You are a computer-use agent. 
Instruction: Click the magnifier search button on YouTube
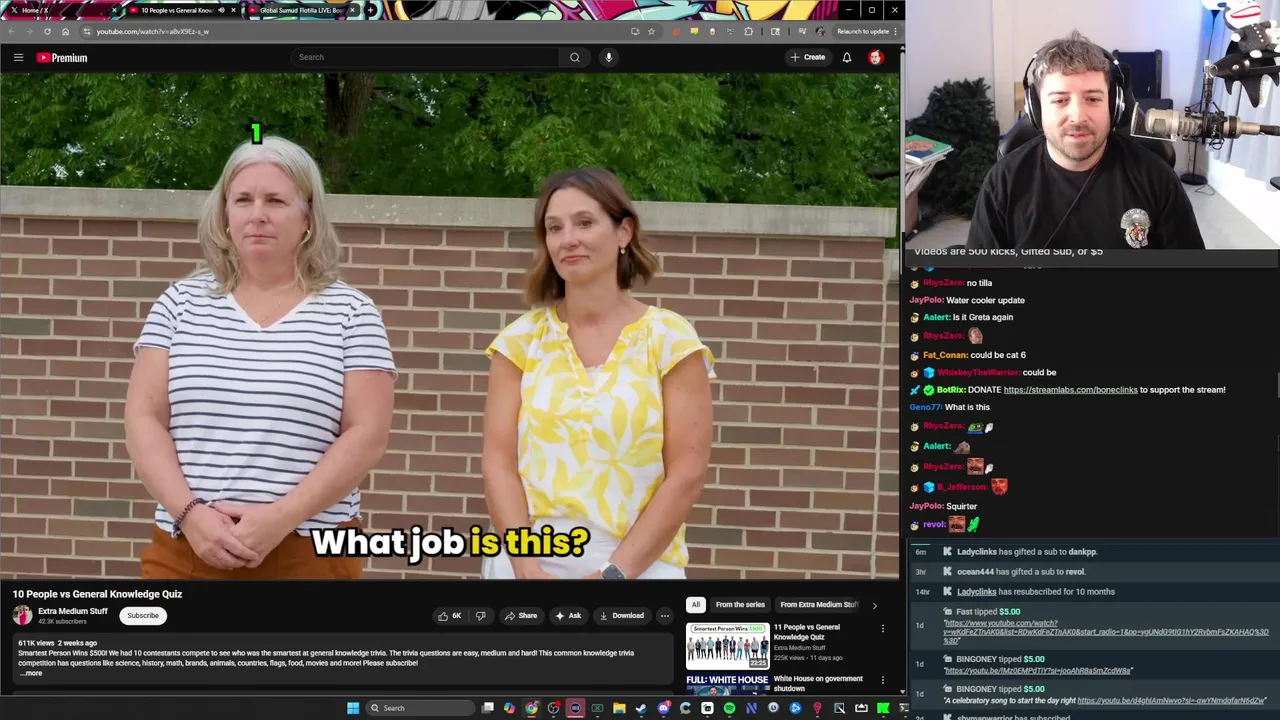tap(575, 57)
